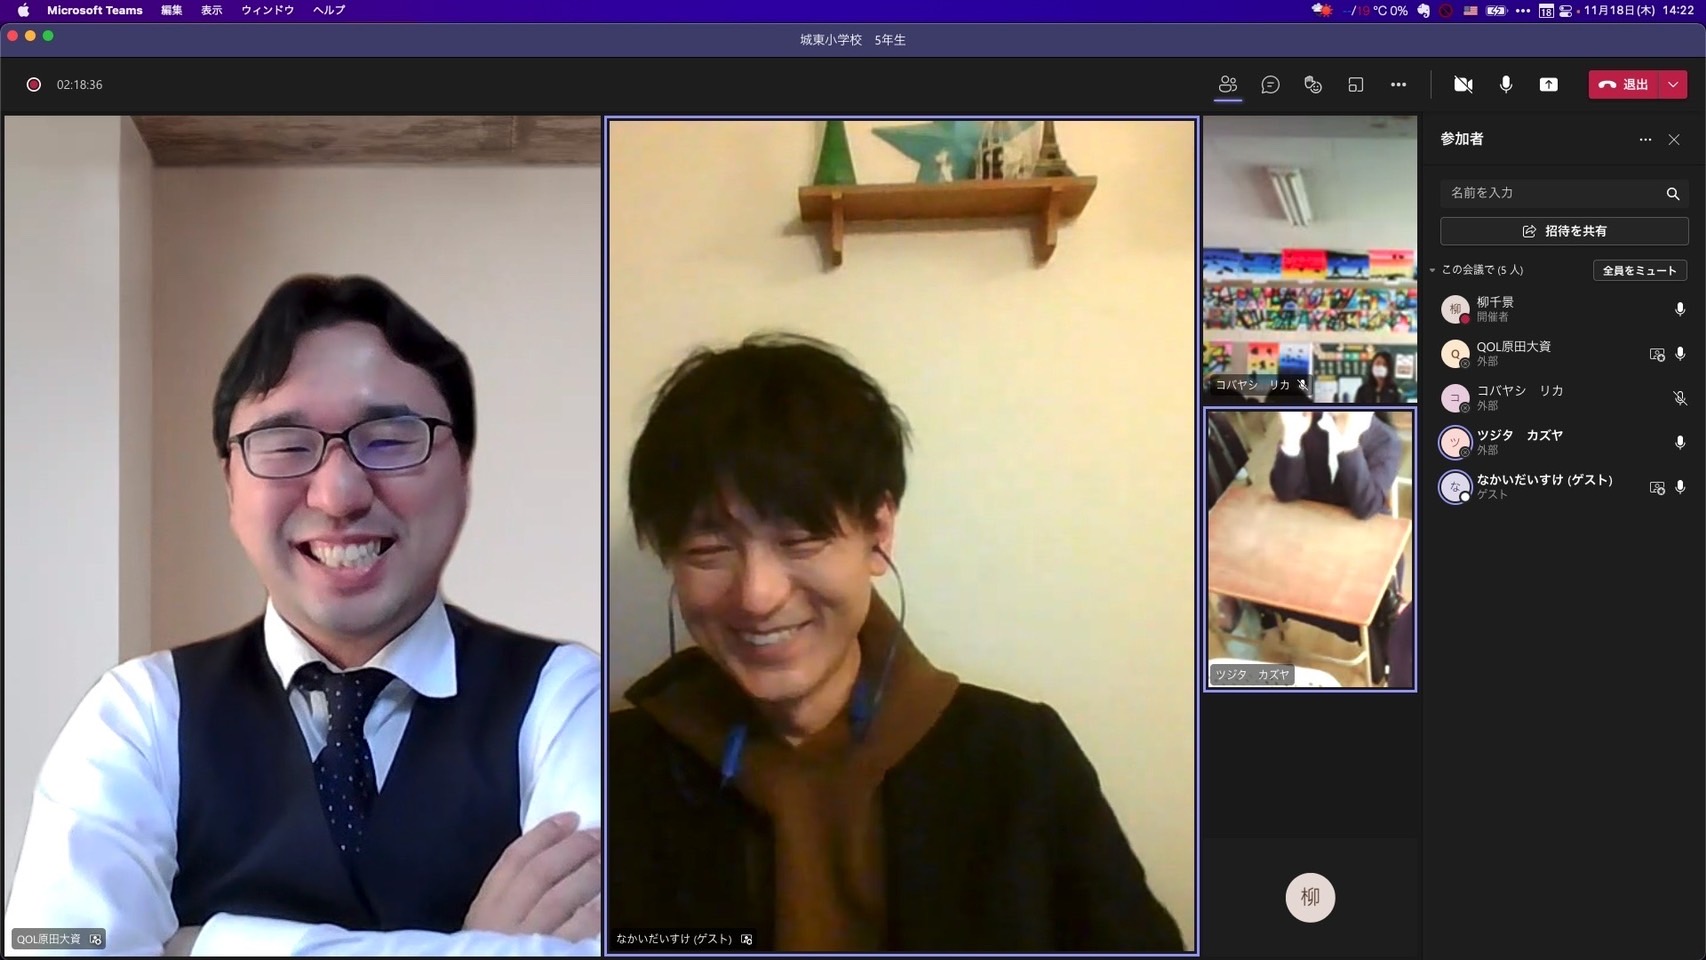Viewport: 1706px width, 960px height.
Task: Open the 表示 menu in menu bar
Action: (x=211, y=10)
